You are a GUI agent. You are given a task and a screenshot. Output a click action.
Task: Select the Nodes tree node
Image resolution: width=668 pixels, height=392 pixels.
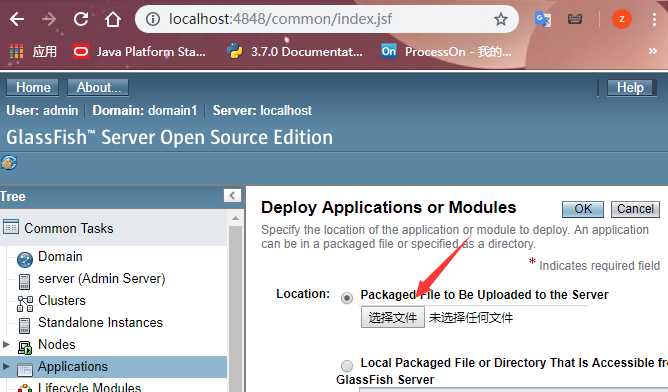(56, 344)
